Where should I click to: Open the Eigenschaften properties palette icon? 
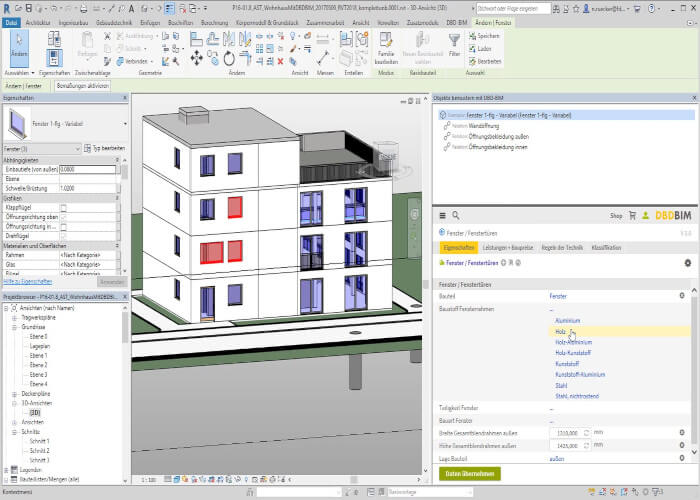[54, 58]
